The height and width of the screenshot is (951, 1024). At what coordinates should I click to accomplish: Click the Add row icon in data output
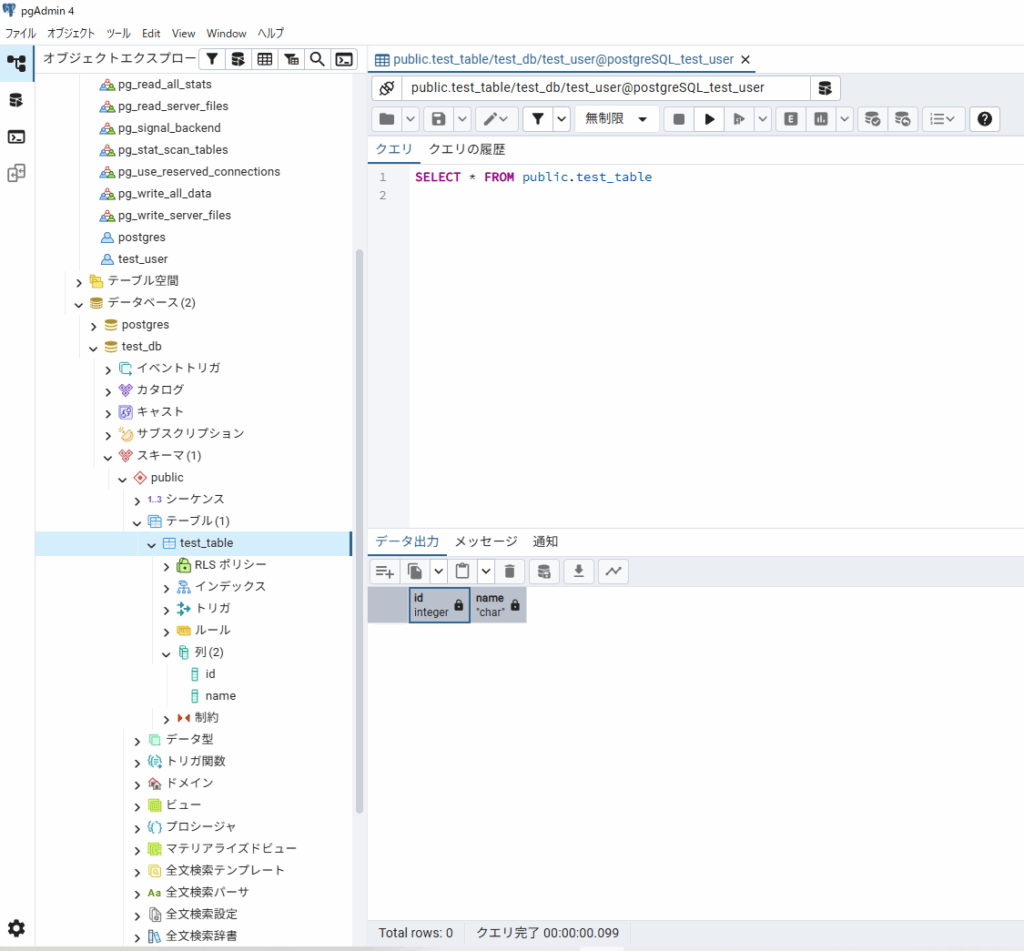[x=385, y=572]
